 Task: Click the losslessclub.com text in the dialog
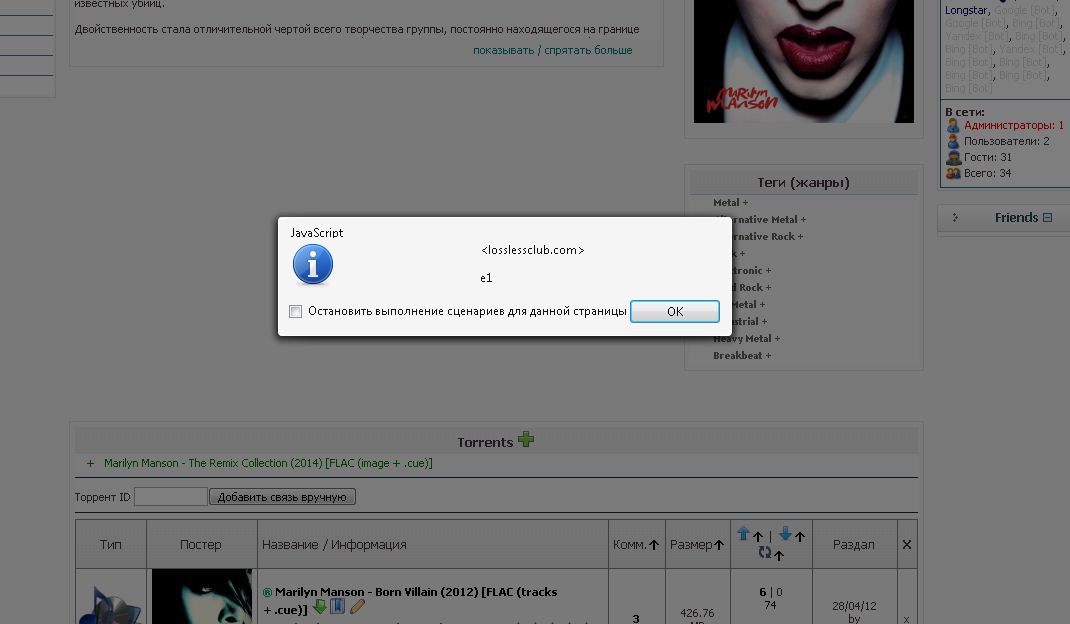(x=532, y=250)
